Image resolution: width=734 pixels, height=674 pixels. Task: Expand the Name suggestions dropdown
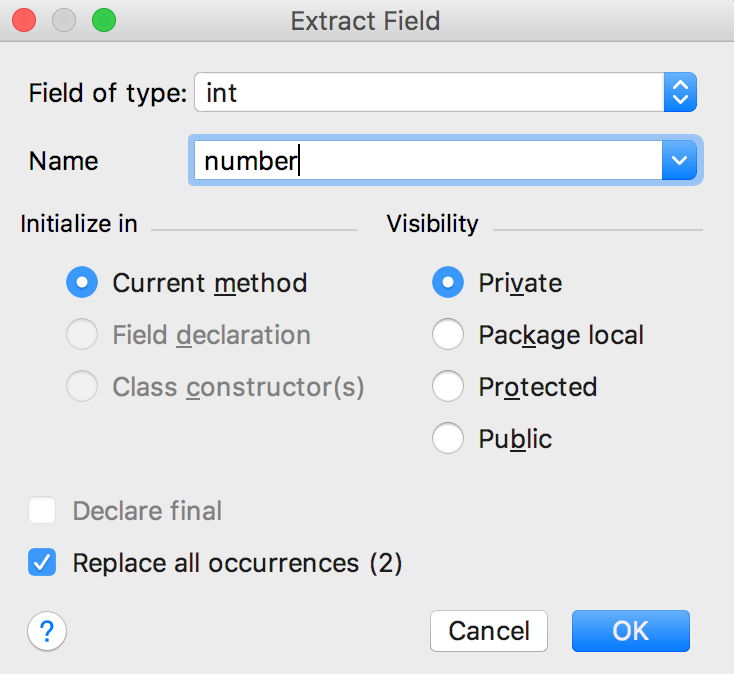click(679, 160)
